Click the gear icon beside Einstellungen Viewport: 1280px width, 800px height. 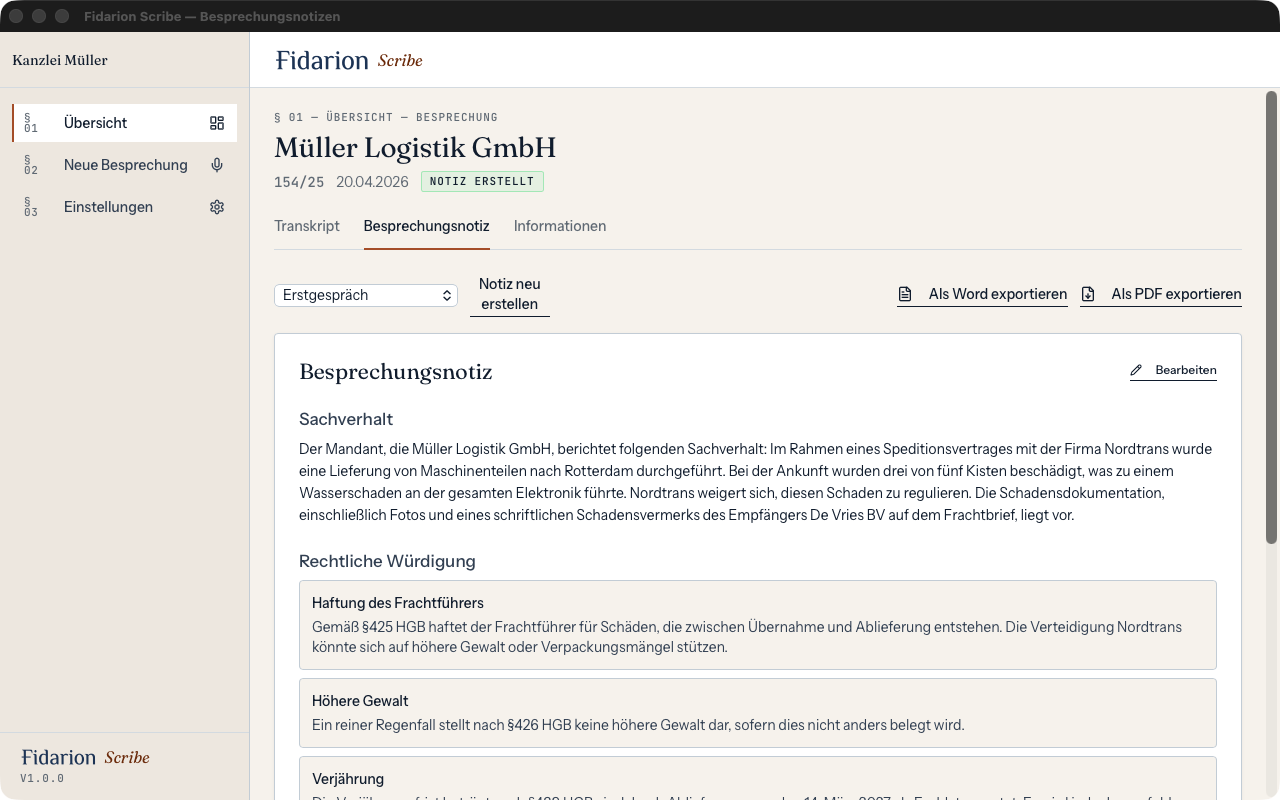(x=217, y=207)
